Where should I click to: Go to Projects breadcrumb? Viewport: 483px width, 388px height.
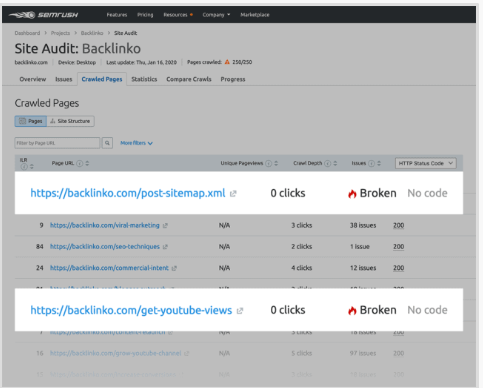click(60, 33)
